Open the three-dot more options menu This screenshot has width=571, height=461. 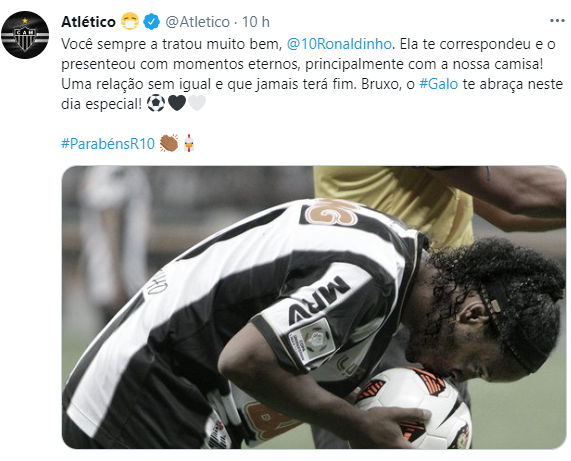tap(557, 21)
